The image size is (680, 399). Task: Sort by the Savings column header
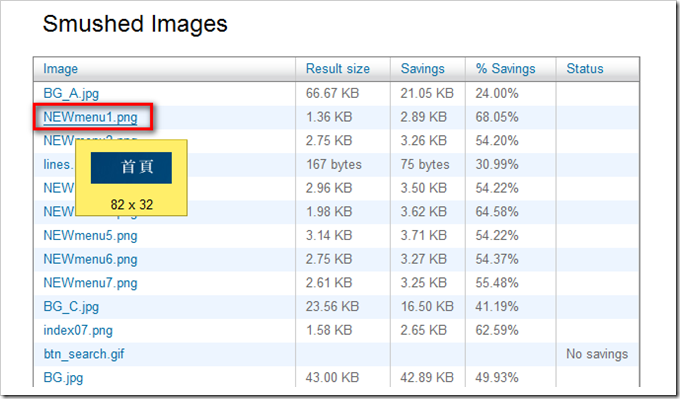423,69
